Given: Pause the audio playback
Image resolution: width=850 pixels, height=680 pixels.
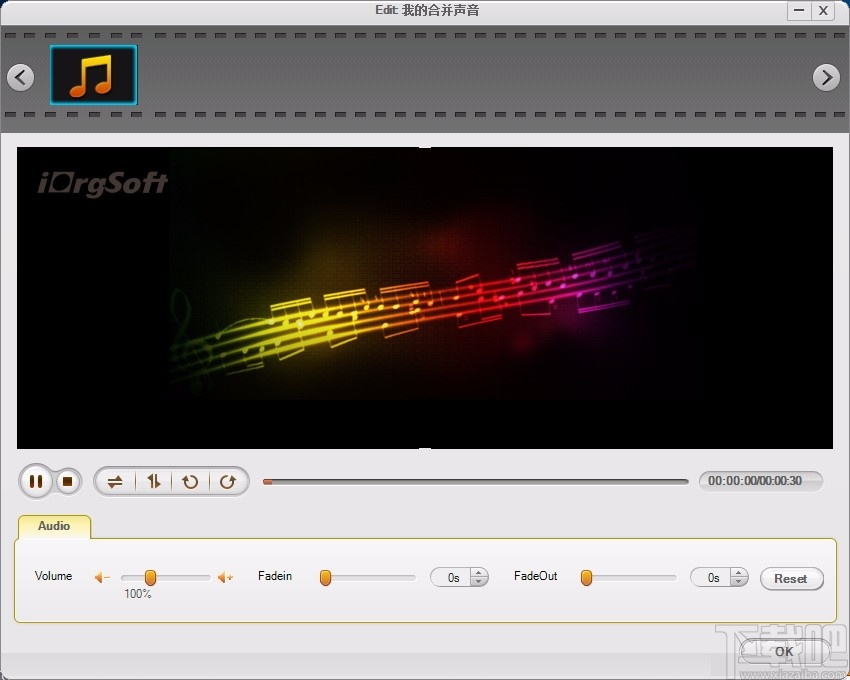Looking at the screenshot, I should pos(36,481).
